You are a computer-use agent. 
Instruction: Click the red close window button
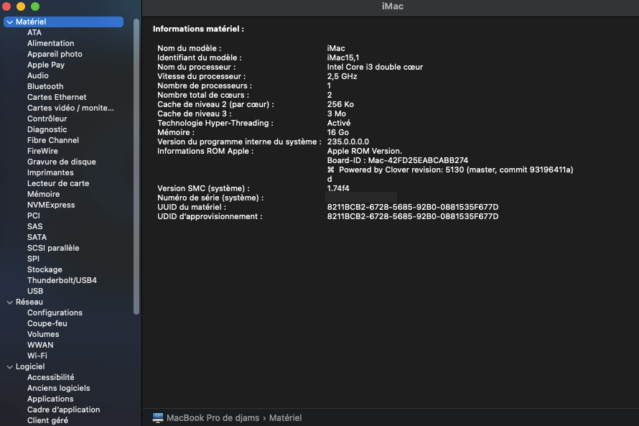[6, 6]
